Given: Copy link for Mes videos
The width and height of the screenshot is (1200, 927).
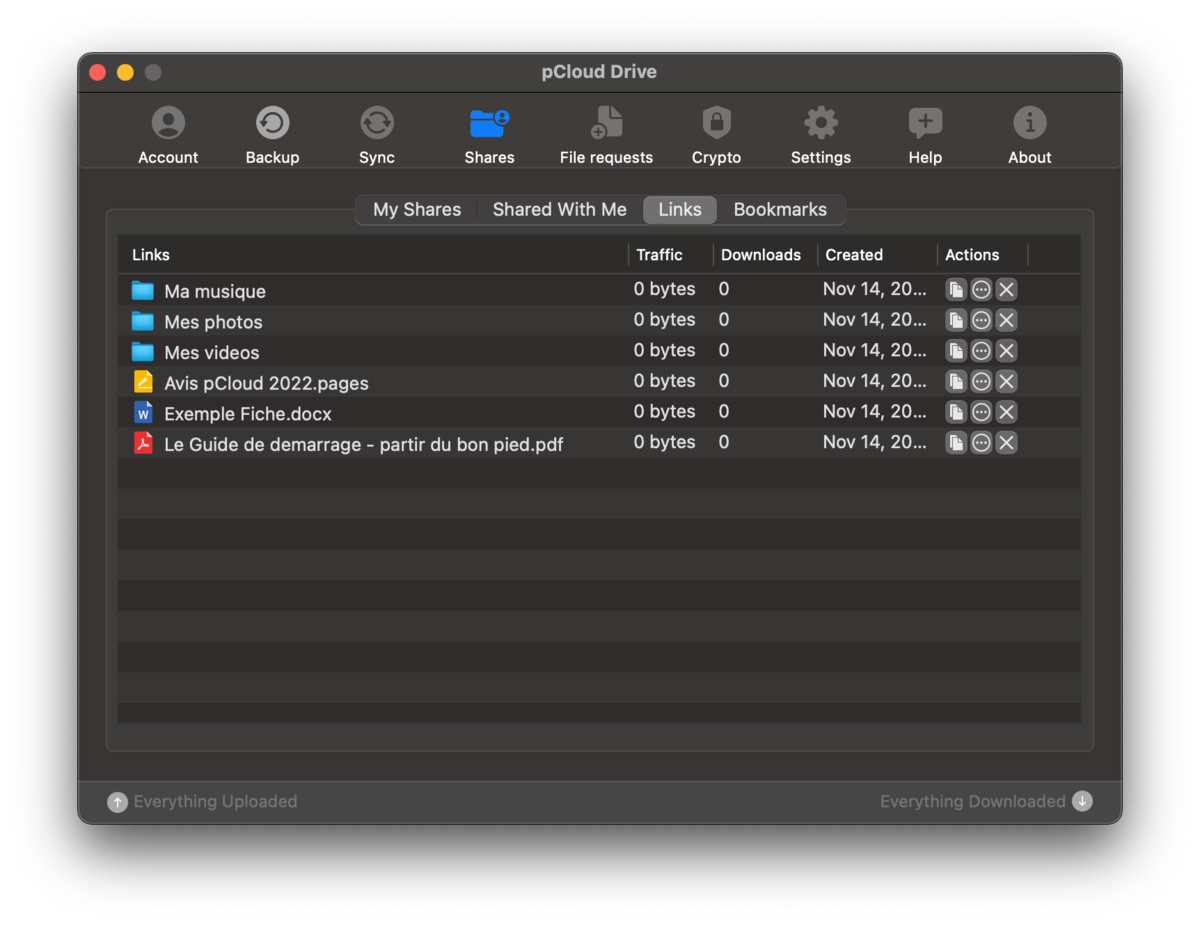Looking at the screenshot, I should coord(956,351).
